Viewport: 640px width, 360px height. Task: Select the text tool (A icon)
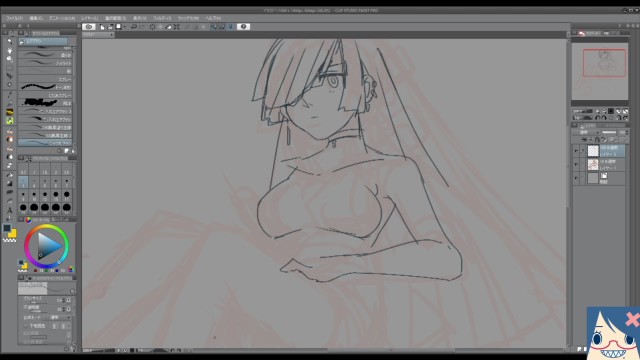(9, 210)
